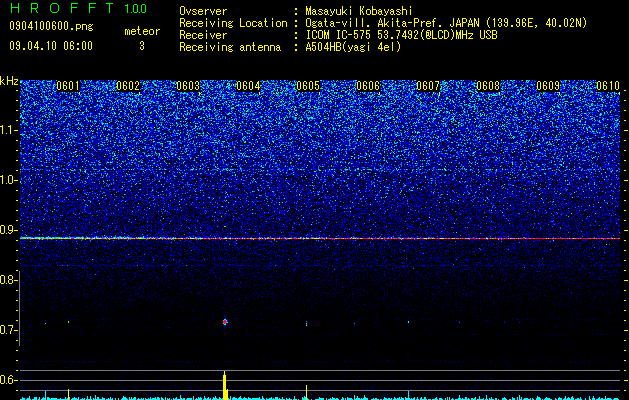The width and height of the screenshot is (629, 400).
Task: Click the 0603 time marker
Action: (x=188, y=86)
